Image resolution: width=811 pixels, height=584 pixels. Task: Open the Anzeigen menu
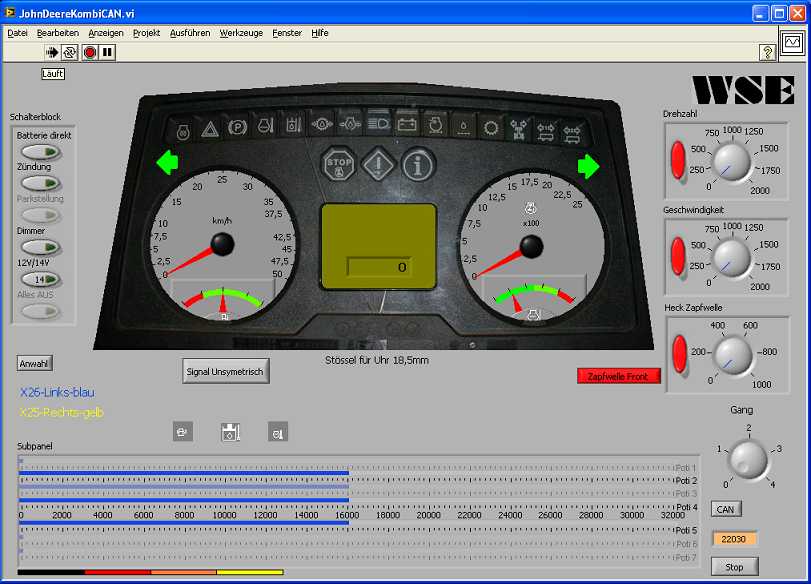pyautogui.click(x=106, y=33)
